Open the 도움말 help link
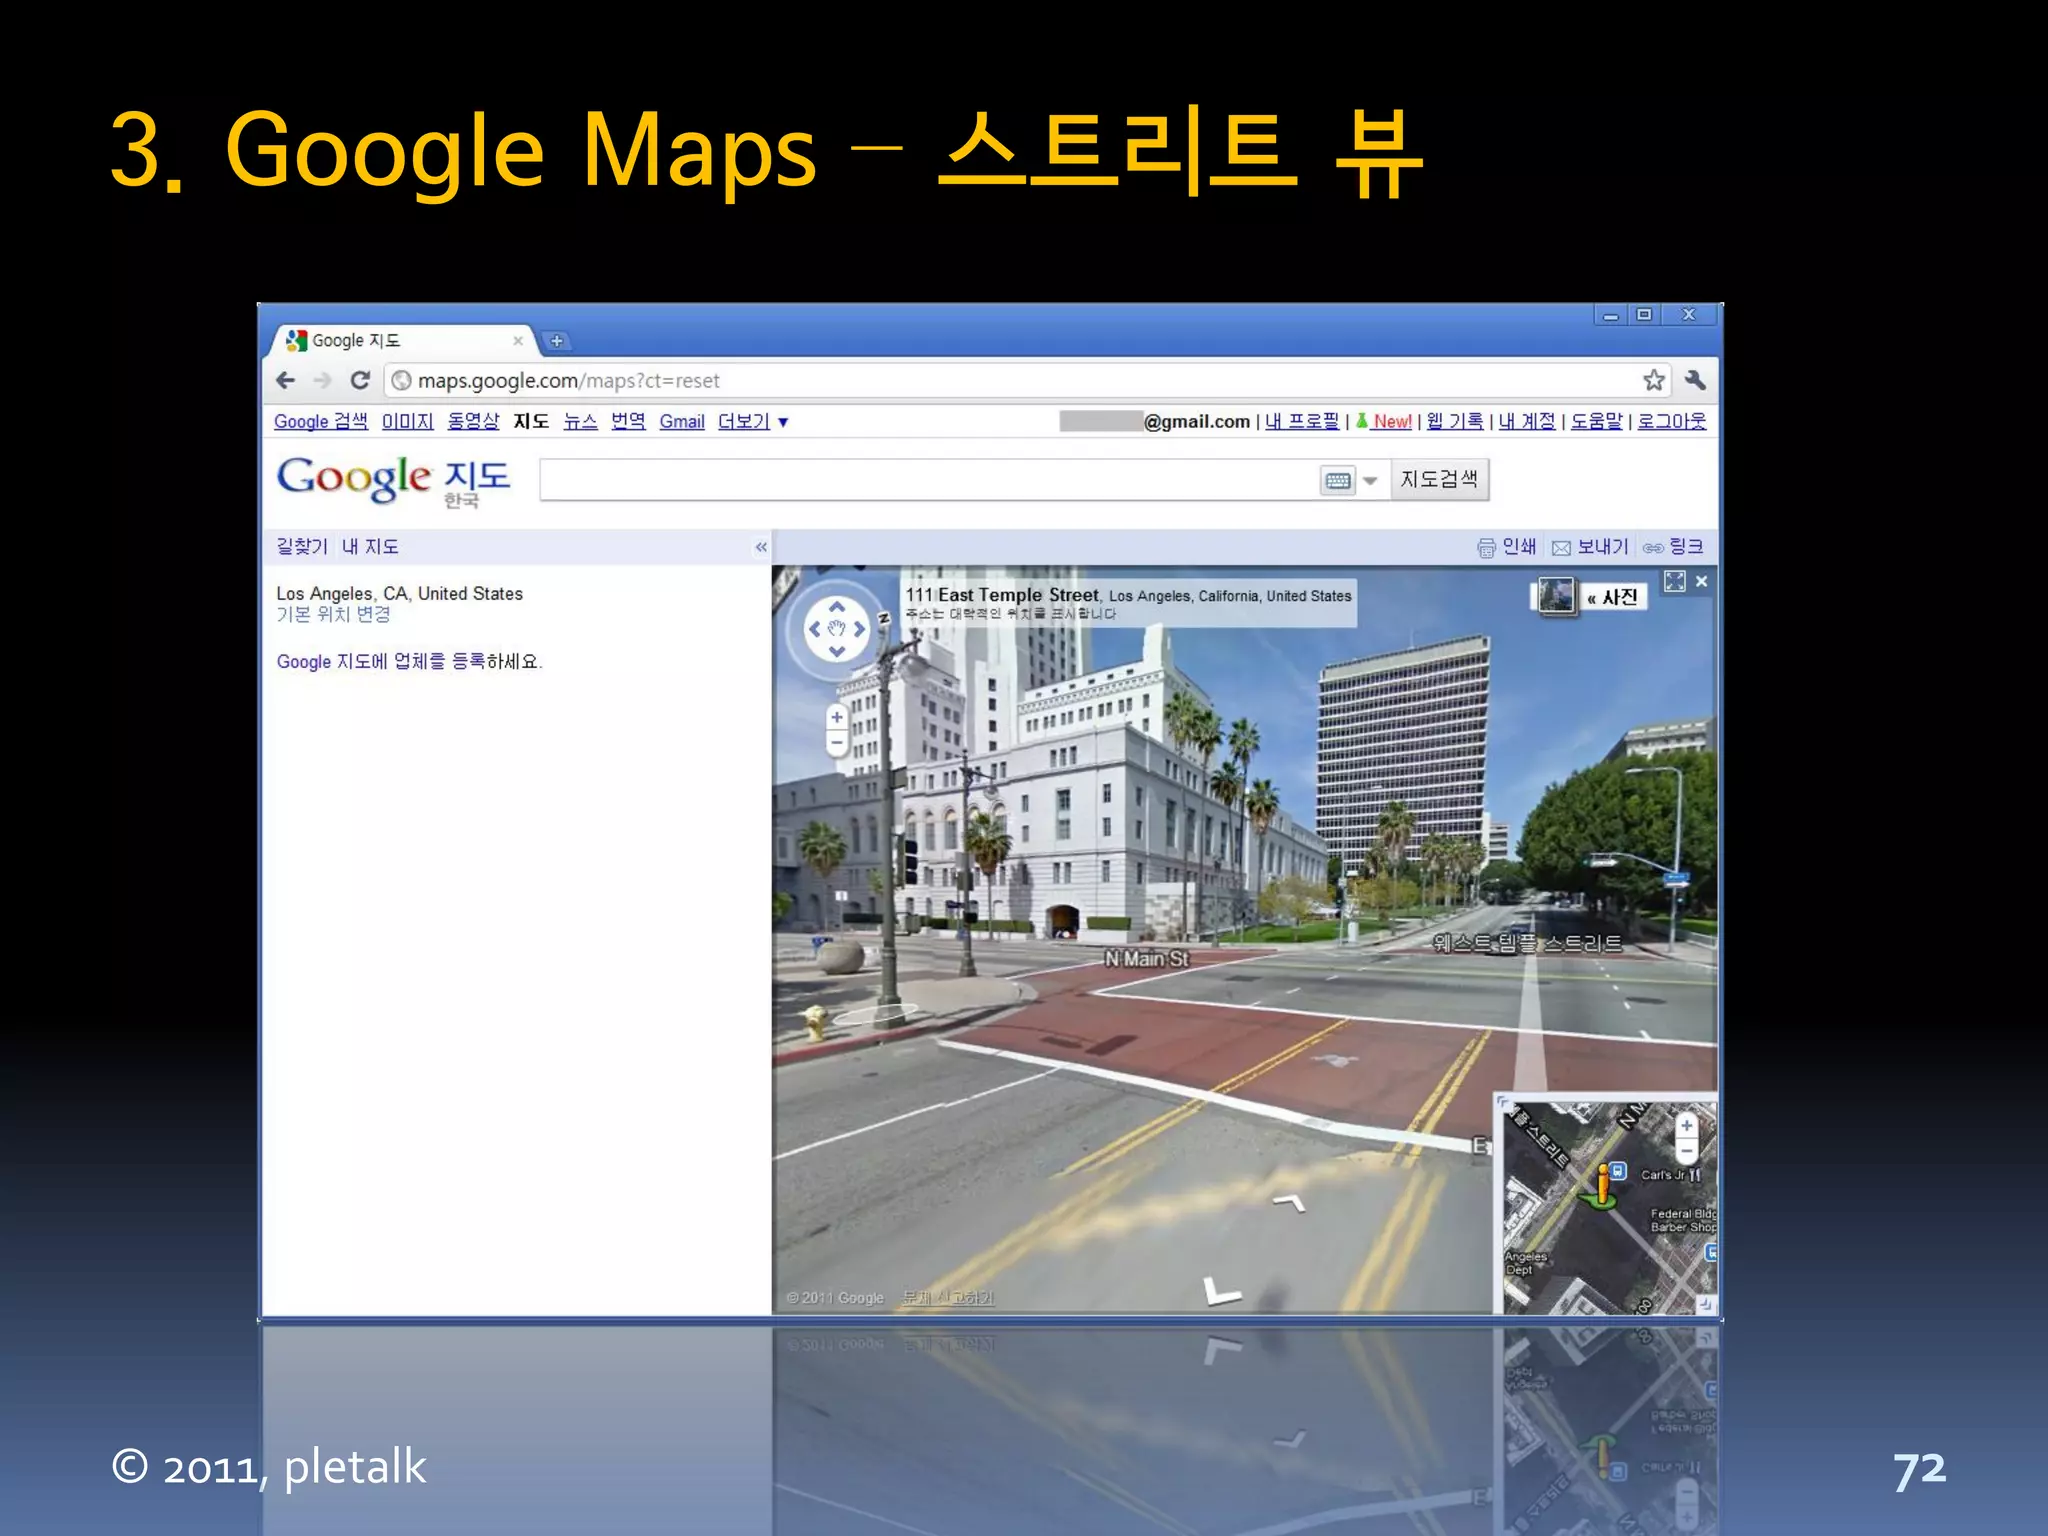This screenshot has width=2048, height=1536. [x=1597, y=421]
